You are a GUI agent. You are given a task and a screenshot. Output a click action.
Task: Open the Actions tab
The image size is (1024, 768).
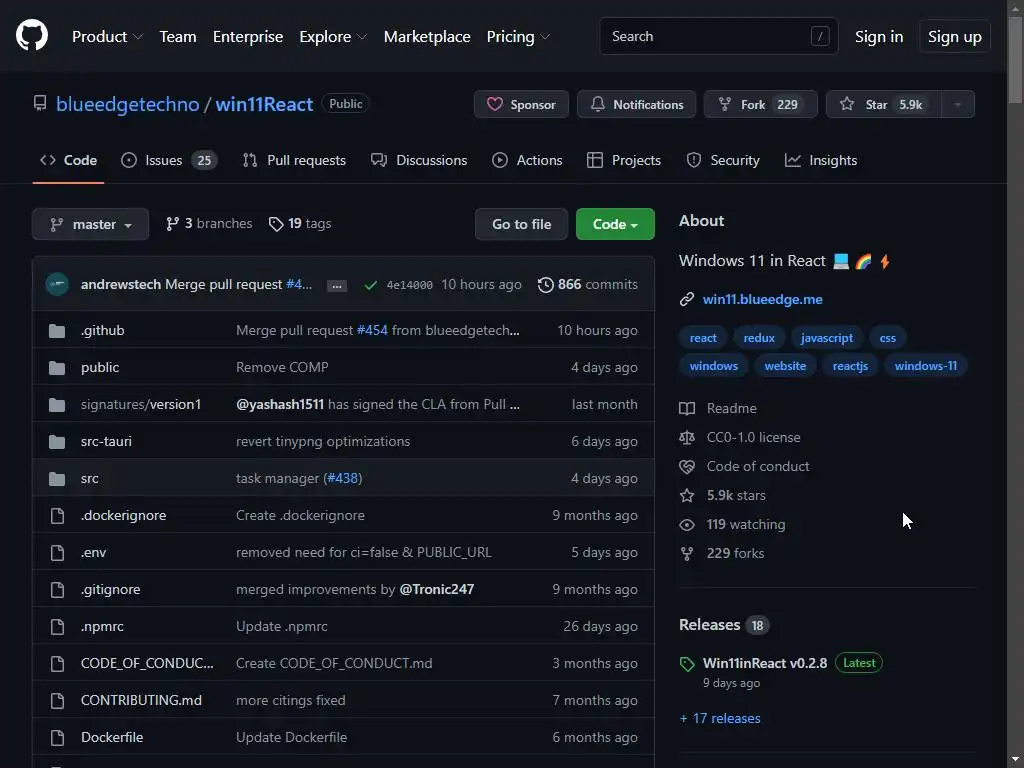tap(527, 160)
